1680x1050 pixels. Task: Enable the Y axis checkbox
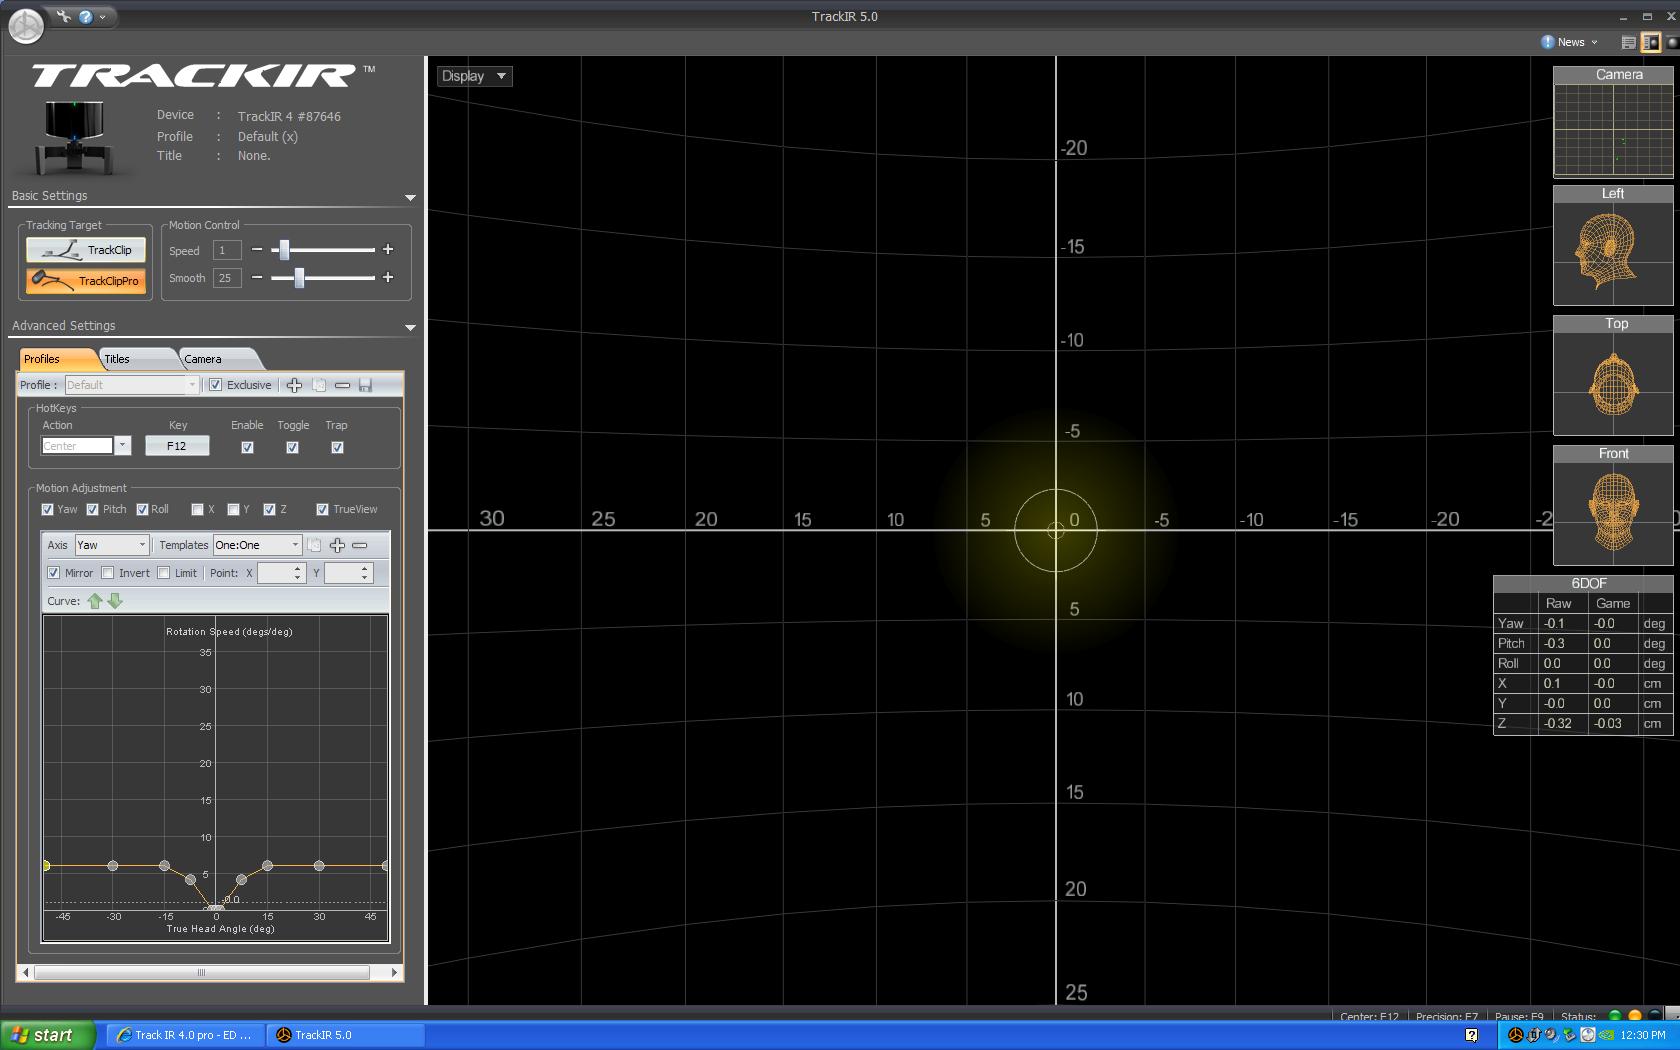click(233, 509)
